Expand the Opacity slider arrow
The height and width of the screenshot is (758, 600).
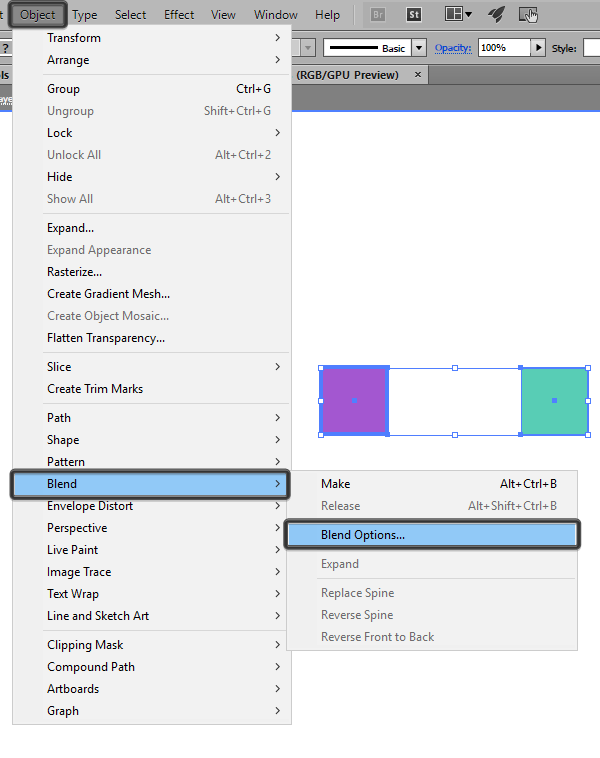click(x=538, y=48)
